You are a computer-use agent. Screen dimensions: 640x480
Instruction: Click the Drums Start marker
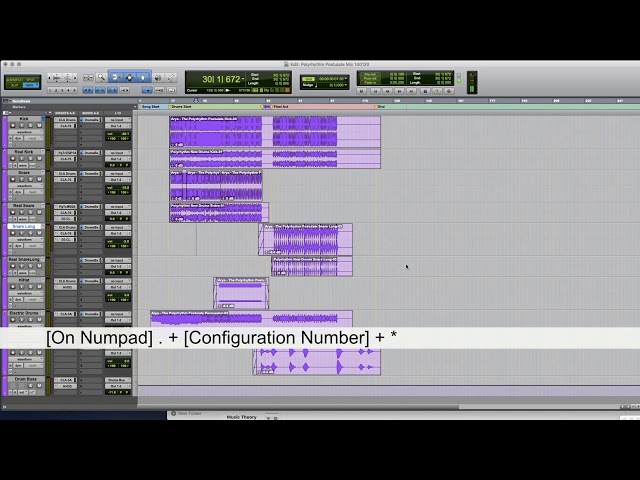180,107
